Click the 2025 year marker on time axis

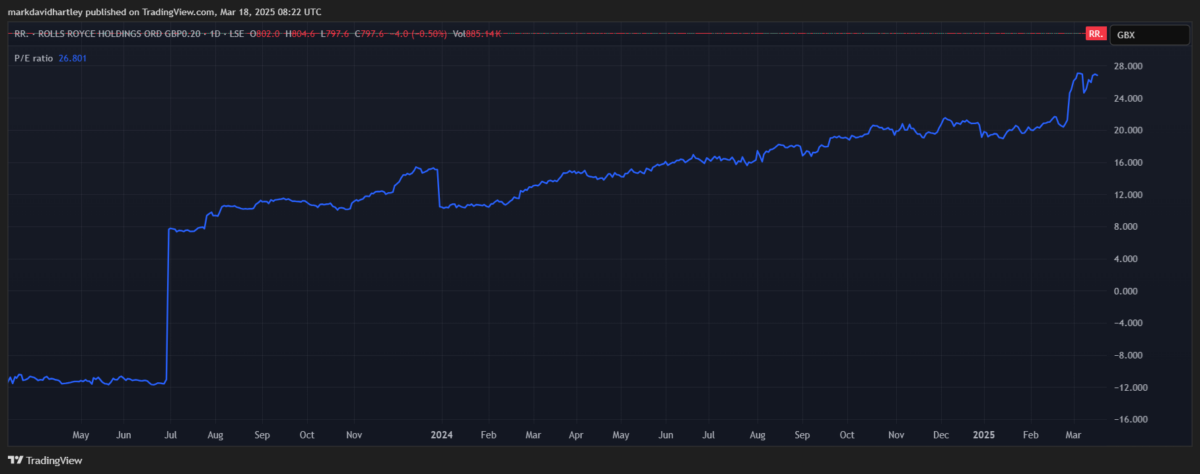click(x=985, y=436)
